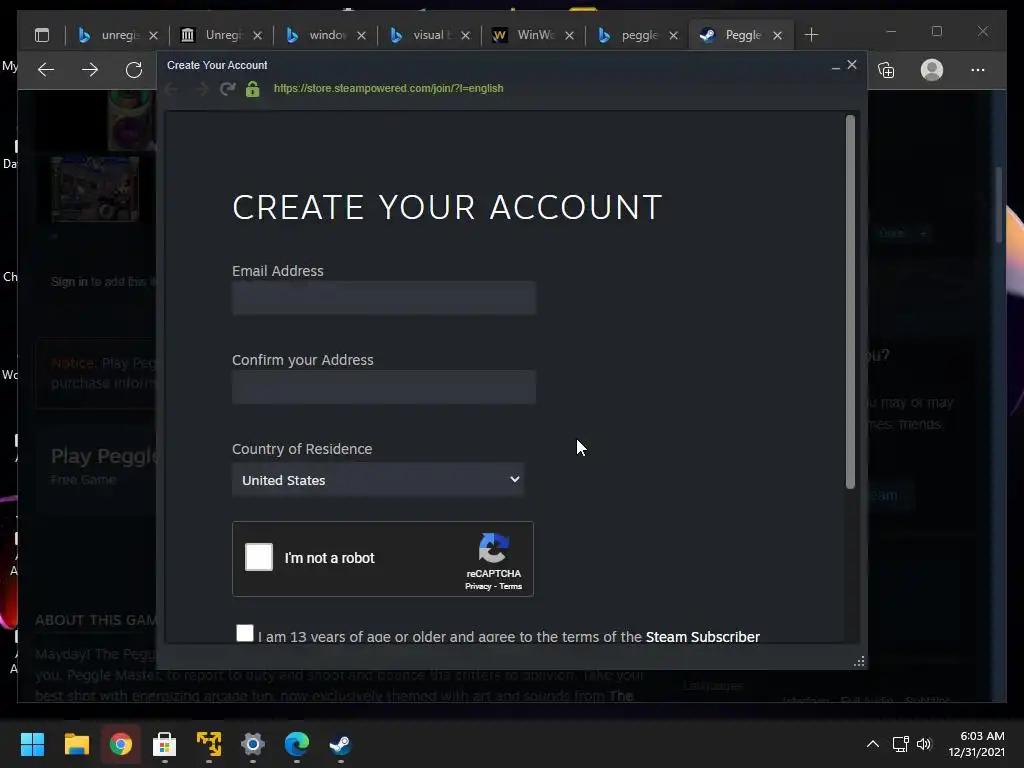Click the Confirm your Address input field
The height and width of the screenshot is (768, 1024).
tap(384, 387)
